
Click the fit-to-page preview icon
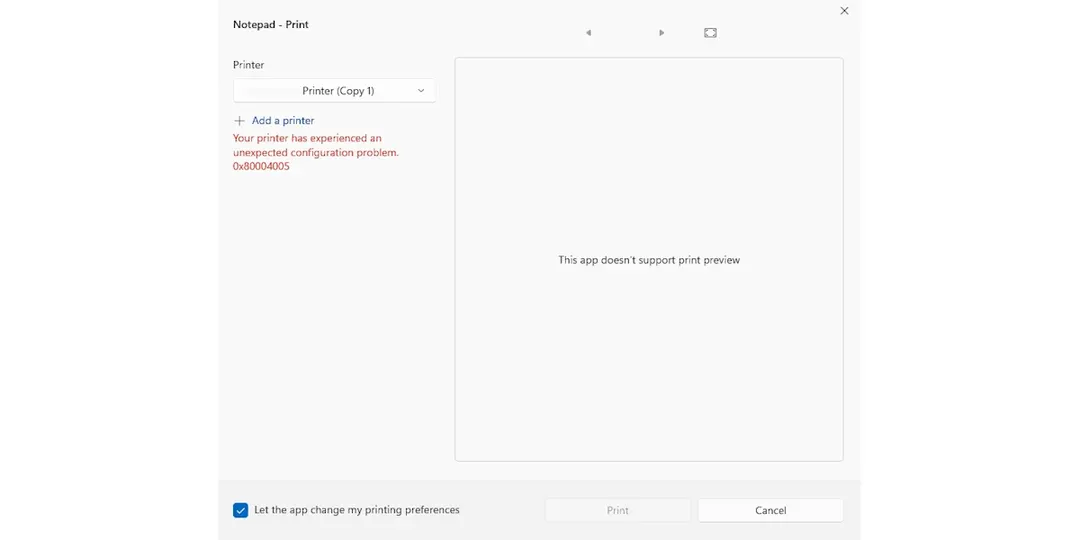pyautogui.click(x=710, y=33)
